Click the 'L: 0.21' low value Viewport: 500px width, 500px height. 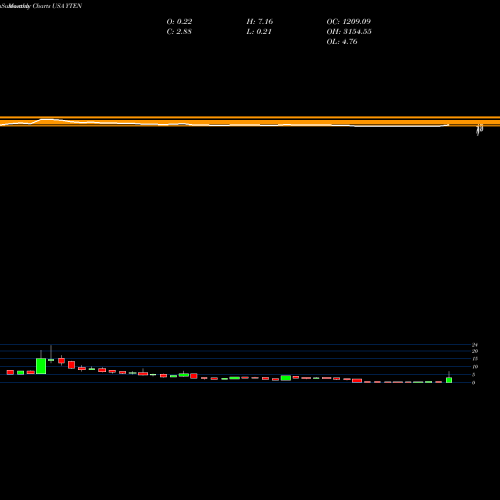coord(259,31)
